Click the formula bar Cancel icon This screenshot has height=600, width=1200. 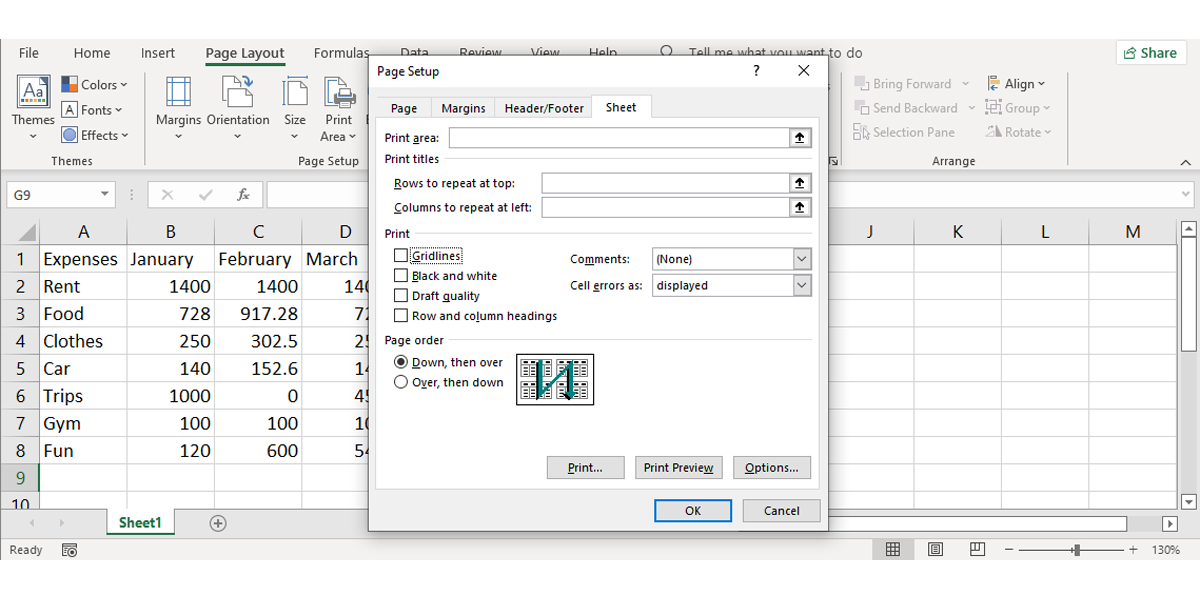(x=167, y=195)
